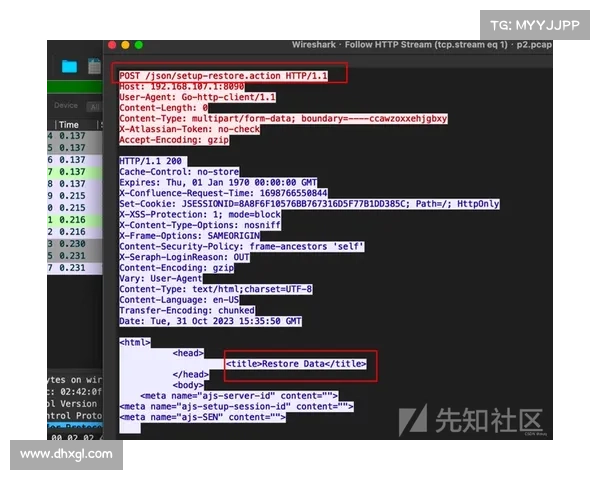Select the green packet row '1 0.216'

75,220
